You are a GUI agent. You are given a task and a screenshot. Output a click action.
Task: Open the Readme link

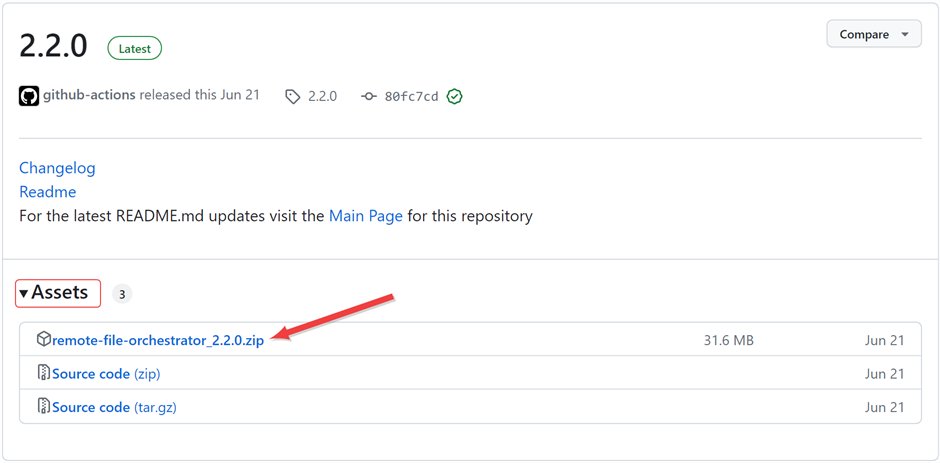(47, 192)
